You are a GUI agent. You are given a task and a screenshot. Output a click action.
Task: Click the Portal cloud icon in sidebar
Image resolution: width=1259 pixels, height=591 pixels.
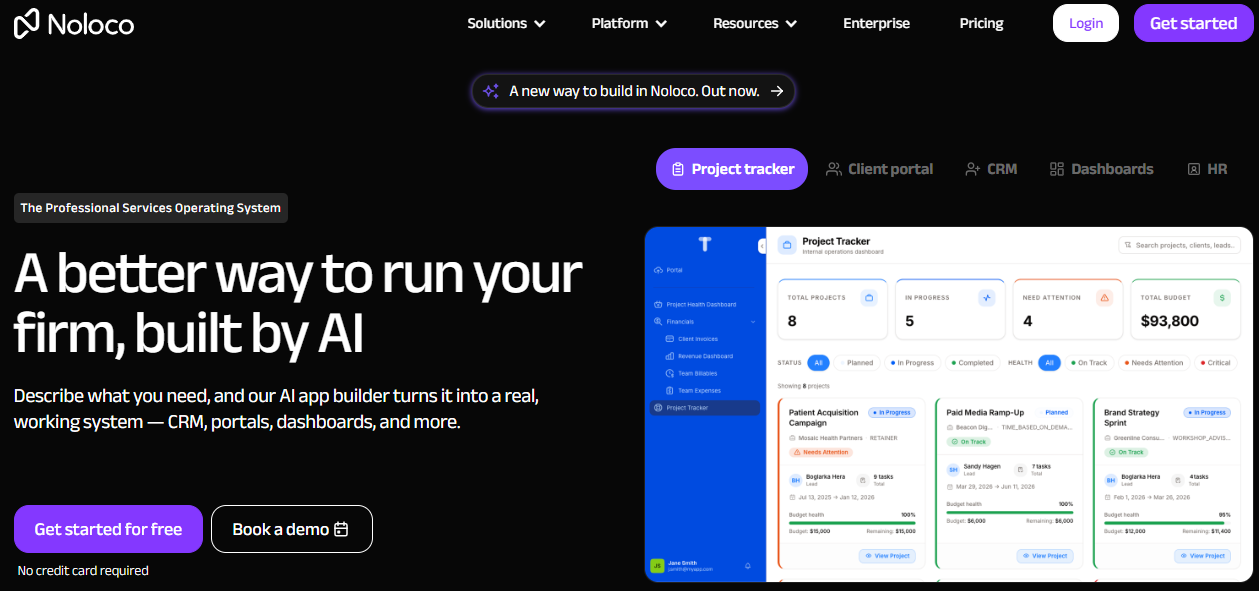[x=657, y=270]
